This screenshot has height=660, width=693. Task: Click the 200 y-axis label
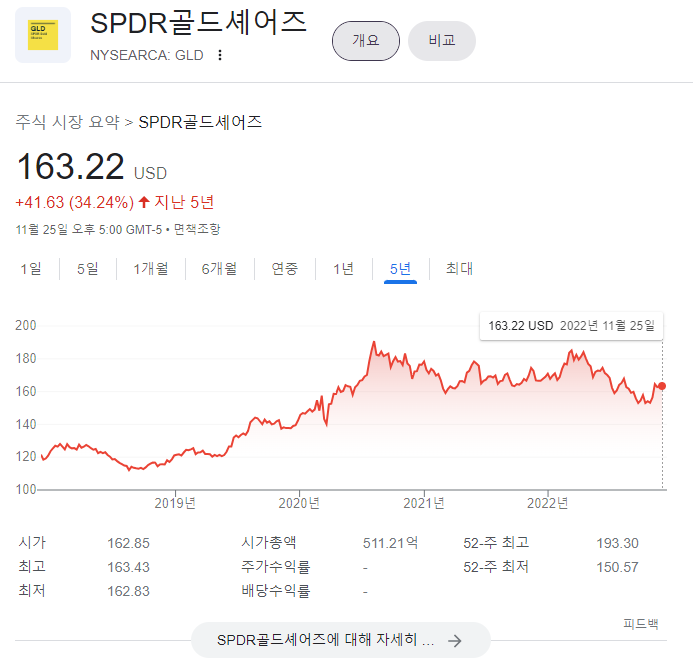tap(26, 325)
